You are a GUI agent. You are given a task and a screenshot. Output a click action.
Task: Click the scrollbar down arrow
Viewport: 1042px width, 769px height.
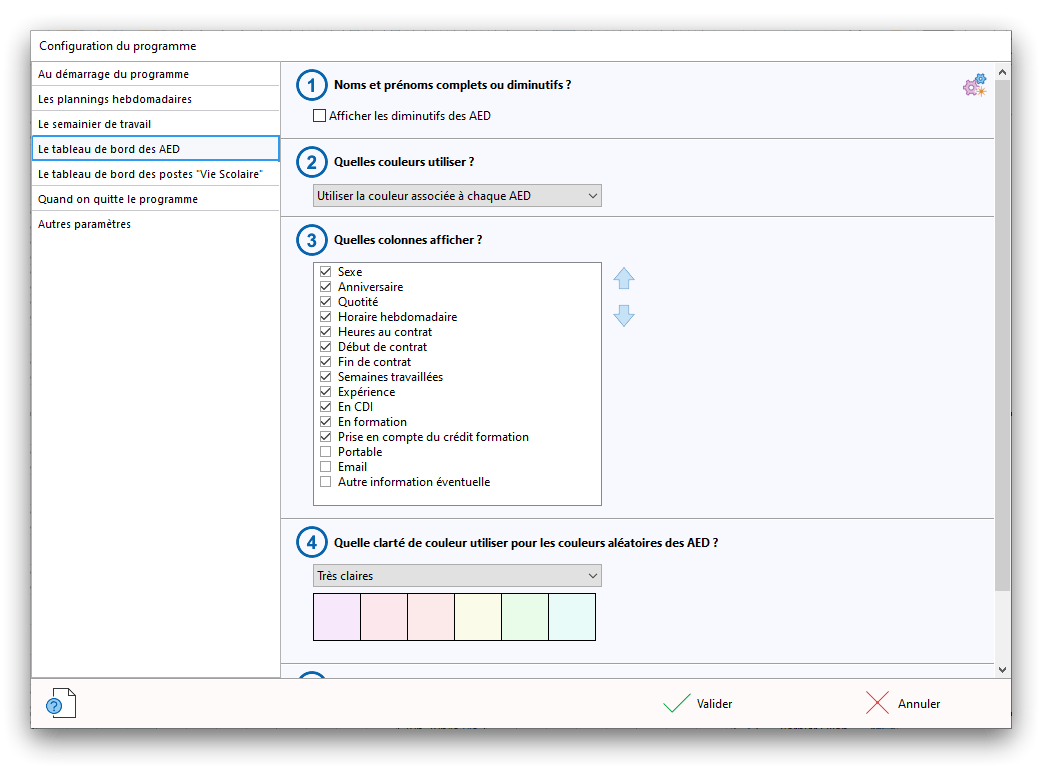(x=1003, y=669)
